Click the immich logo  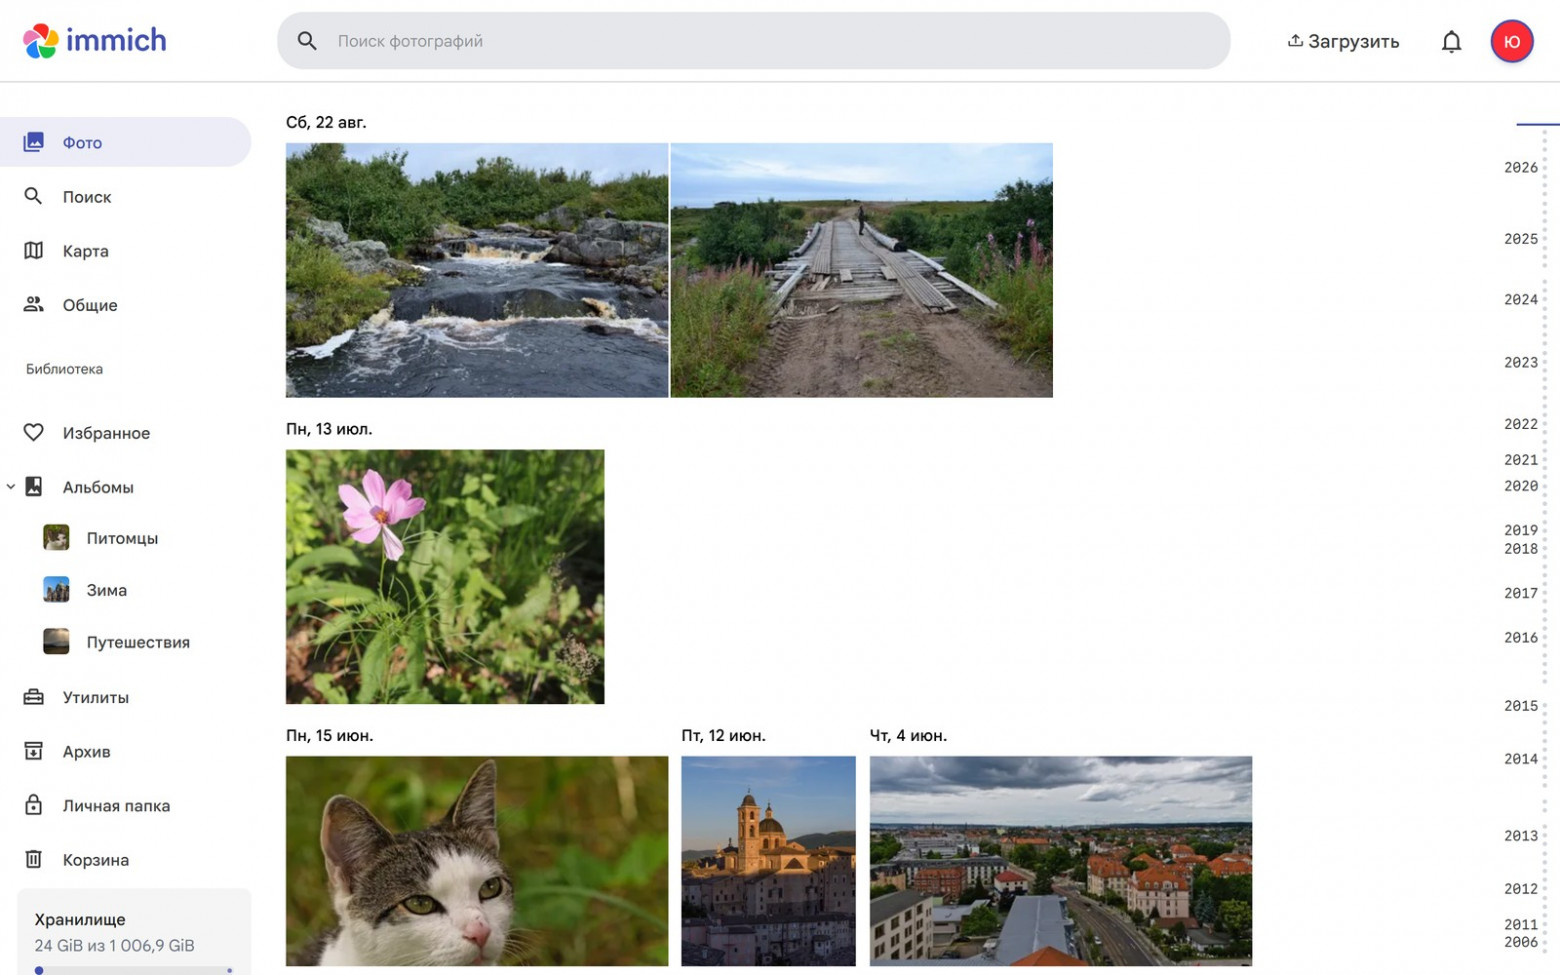click(x=95, y=41)
